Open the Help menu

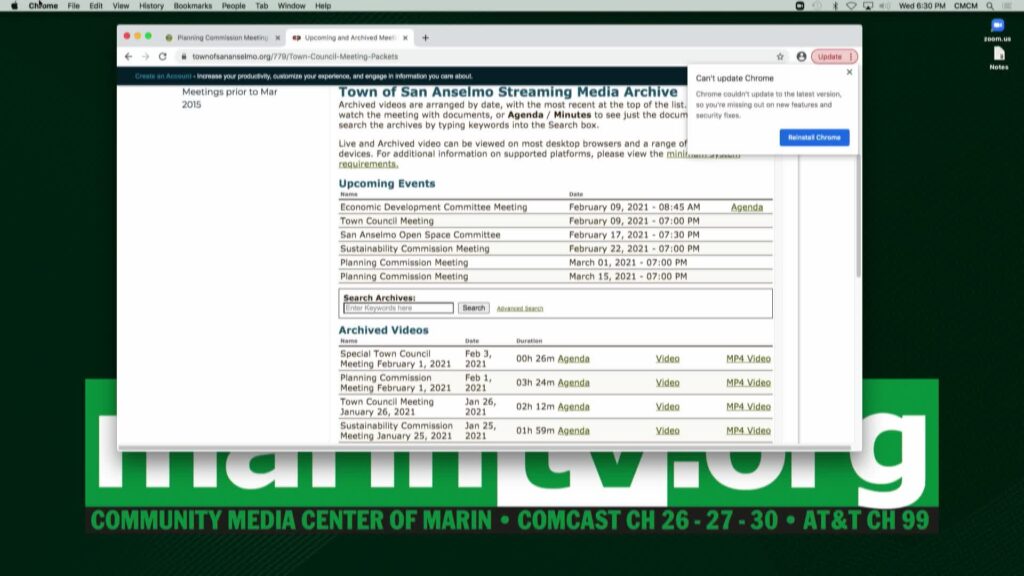pos(323,6)
